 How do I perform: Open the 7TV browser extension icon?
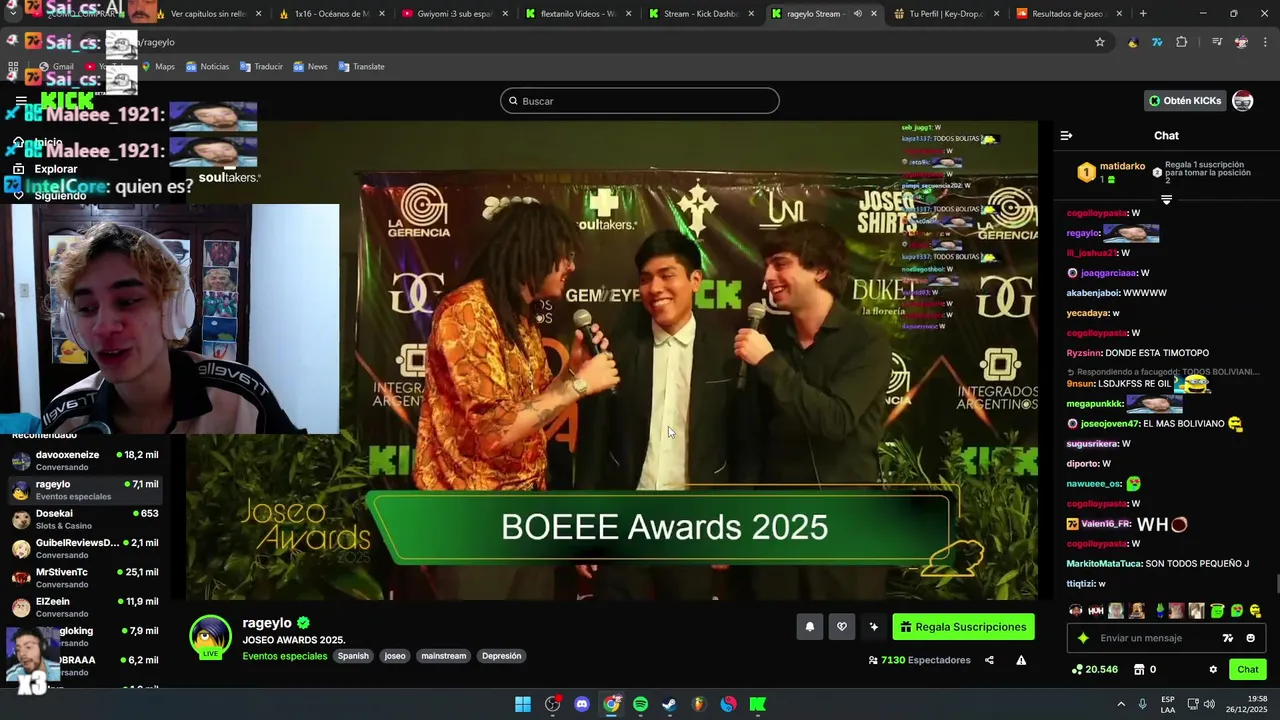(1157, 42)
